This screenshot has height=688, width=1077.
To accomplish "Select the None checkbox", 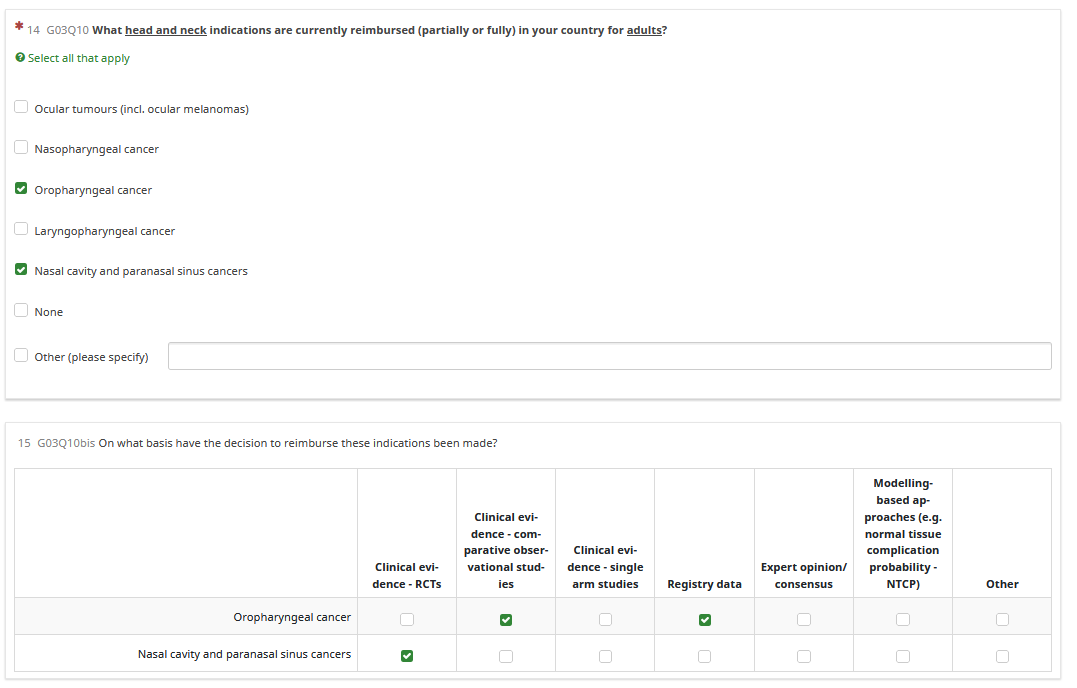I will click(x=21, y=310).
